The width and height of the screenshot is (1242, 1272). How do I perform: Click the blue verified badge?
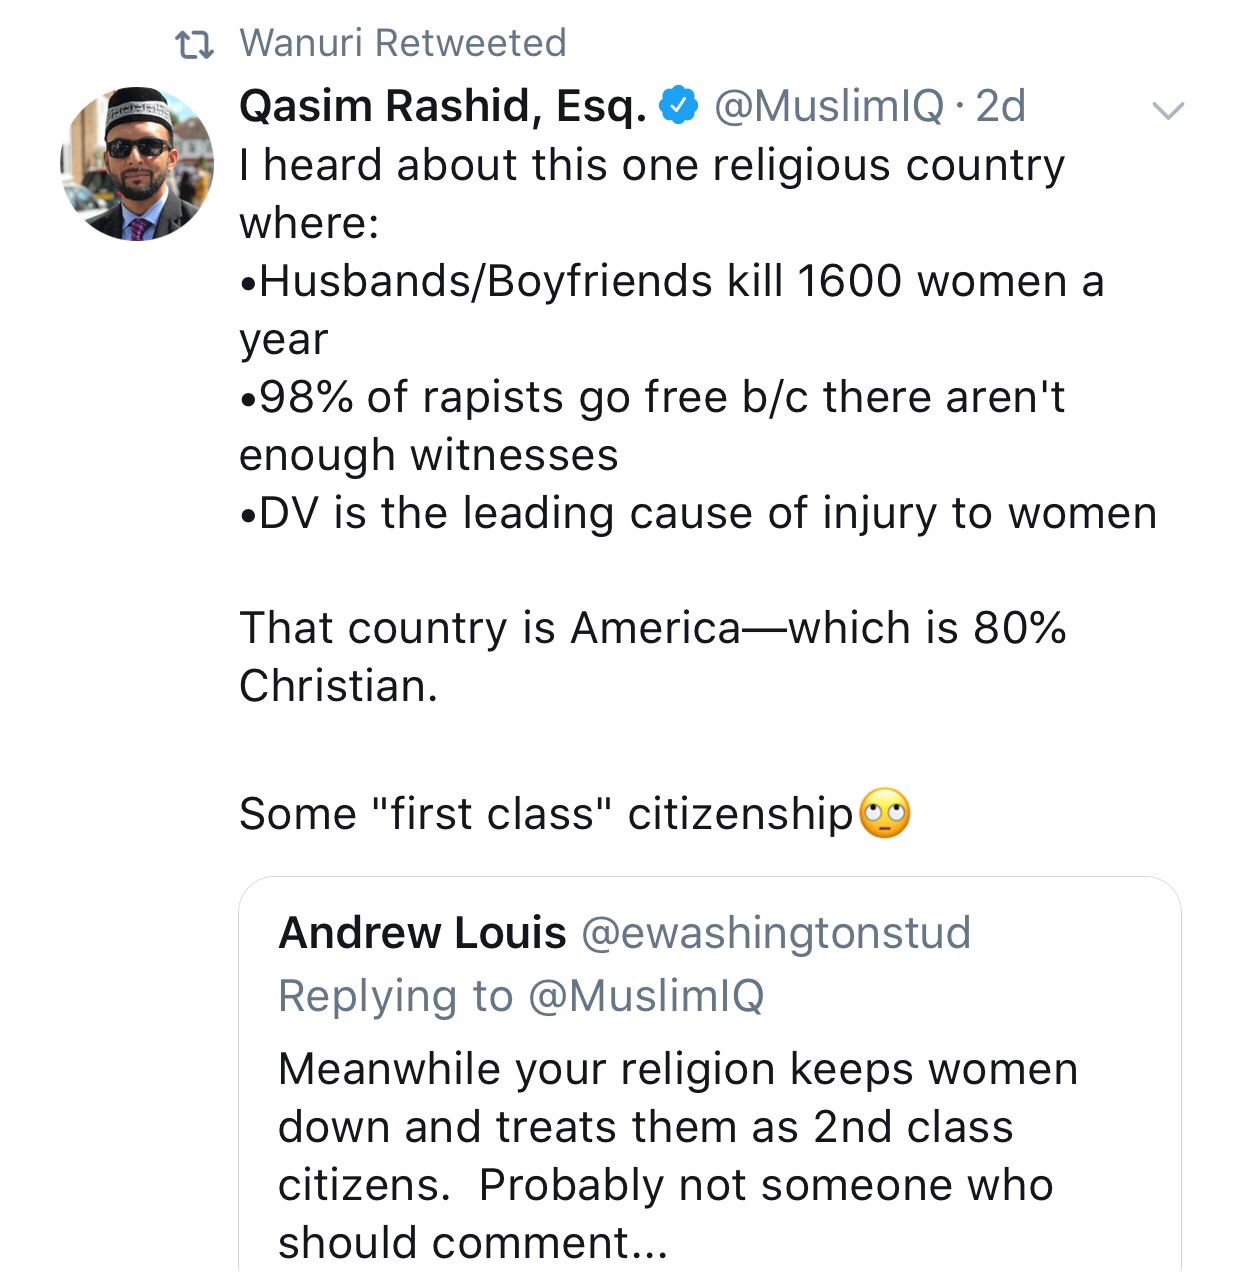680,105
